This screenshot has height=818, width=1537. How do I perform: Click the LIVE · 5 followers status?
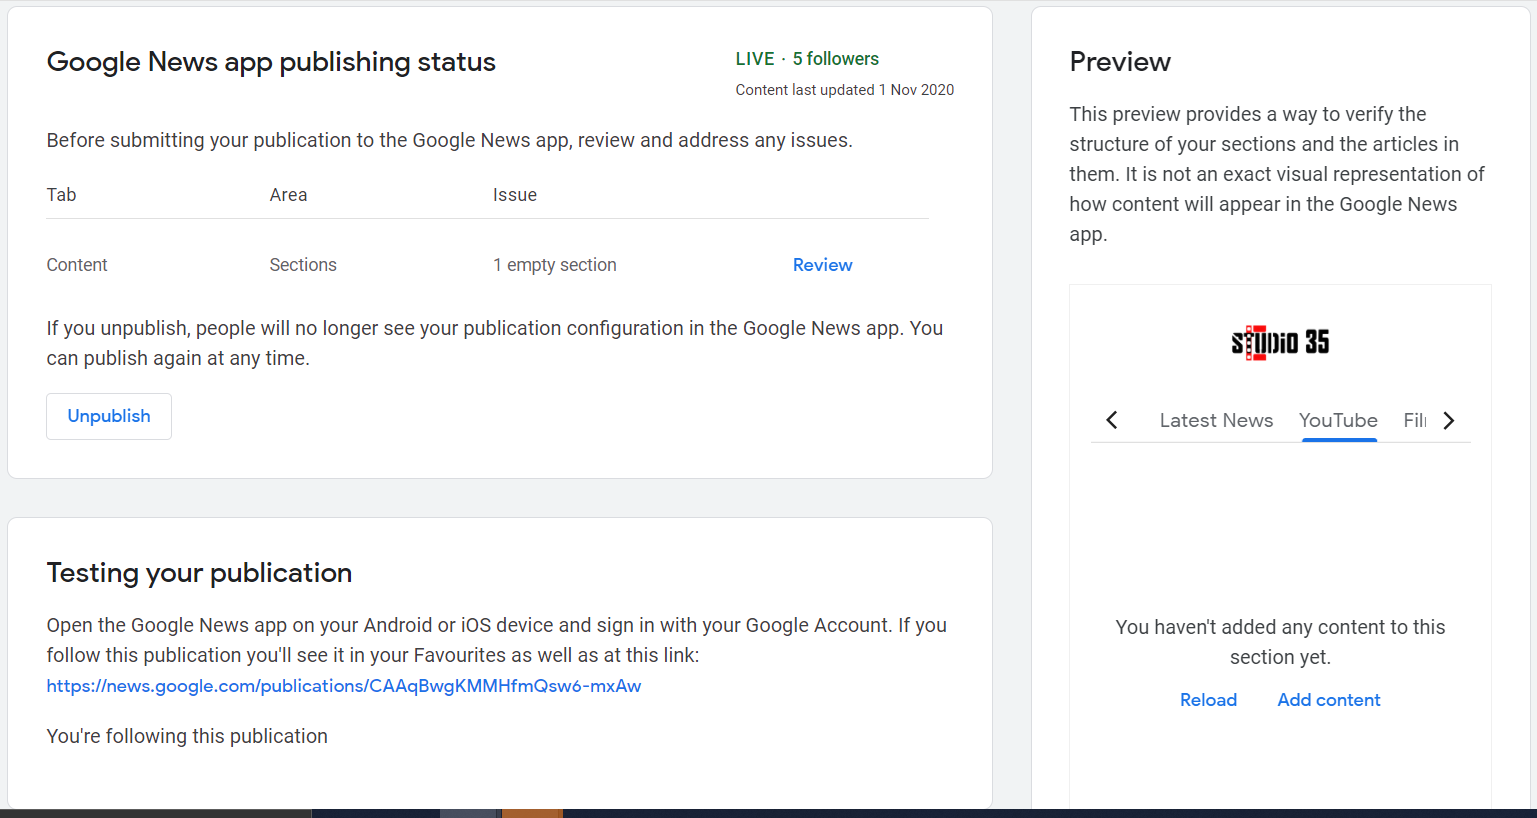click(x=807, y=59)
